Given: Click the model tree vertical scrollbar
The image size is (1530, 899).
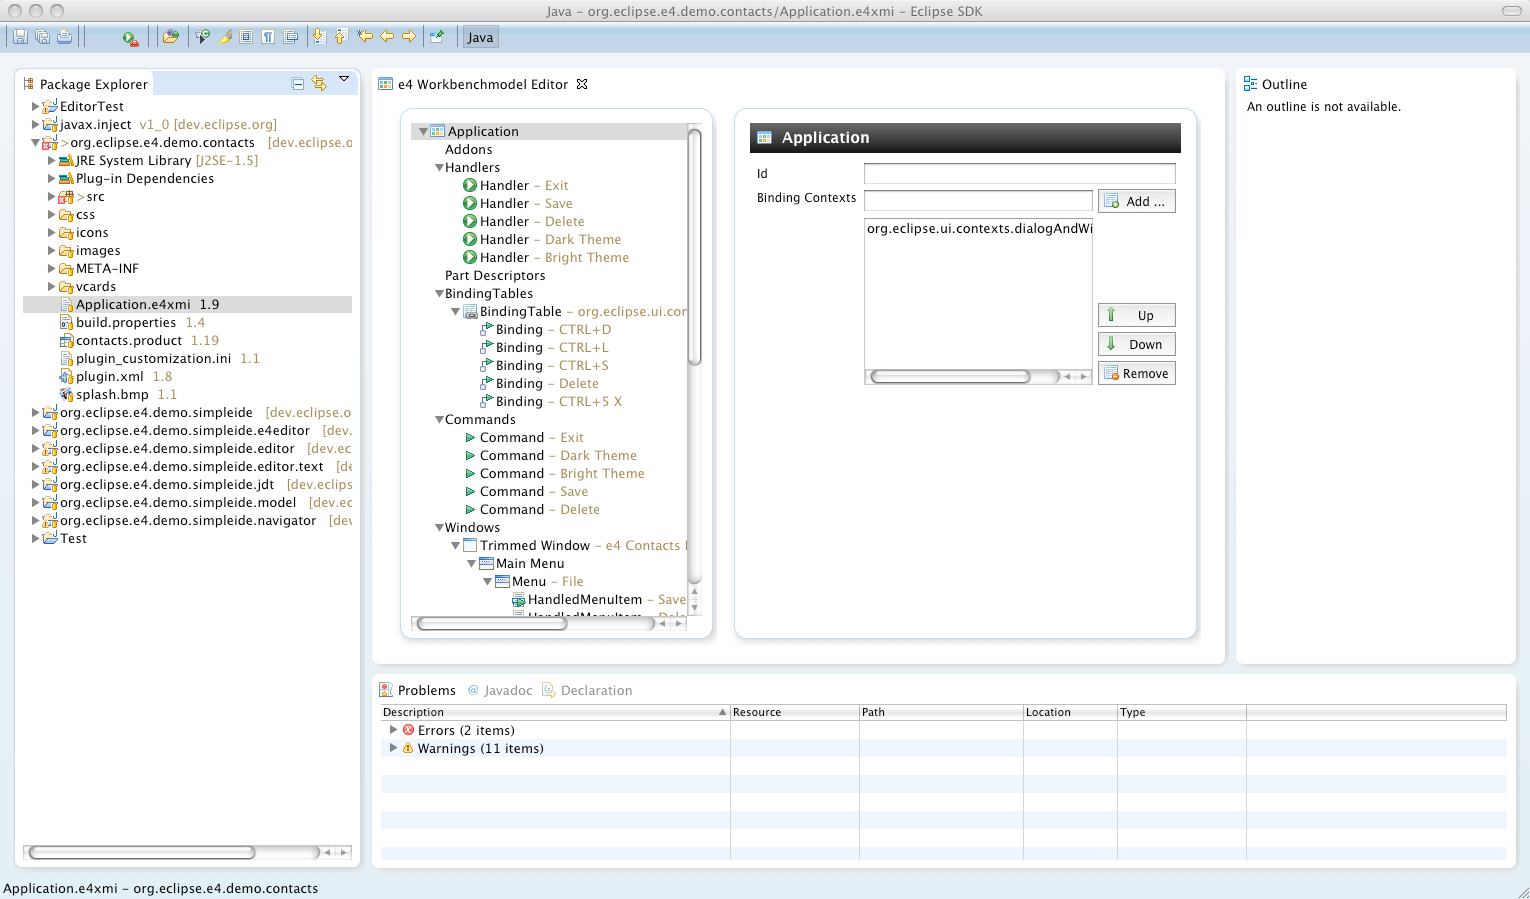Looking at the screenshot, I should 695,370.
